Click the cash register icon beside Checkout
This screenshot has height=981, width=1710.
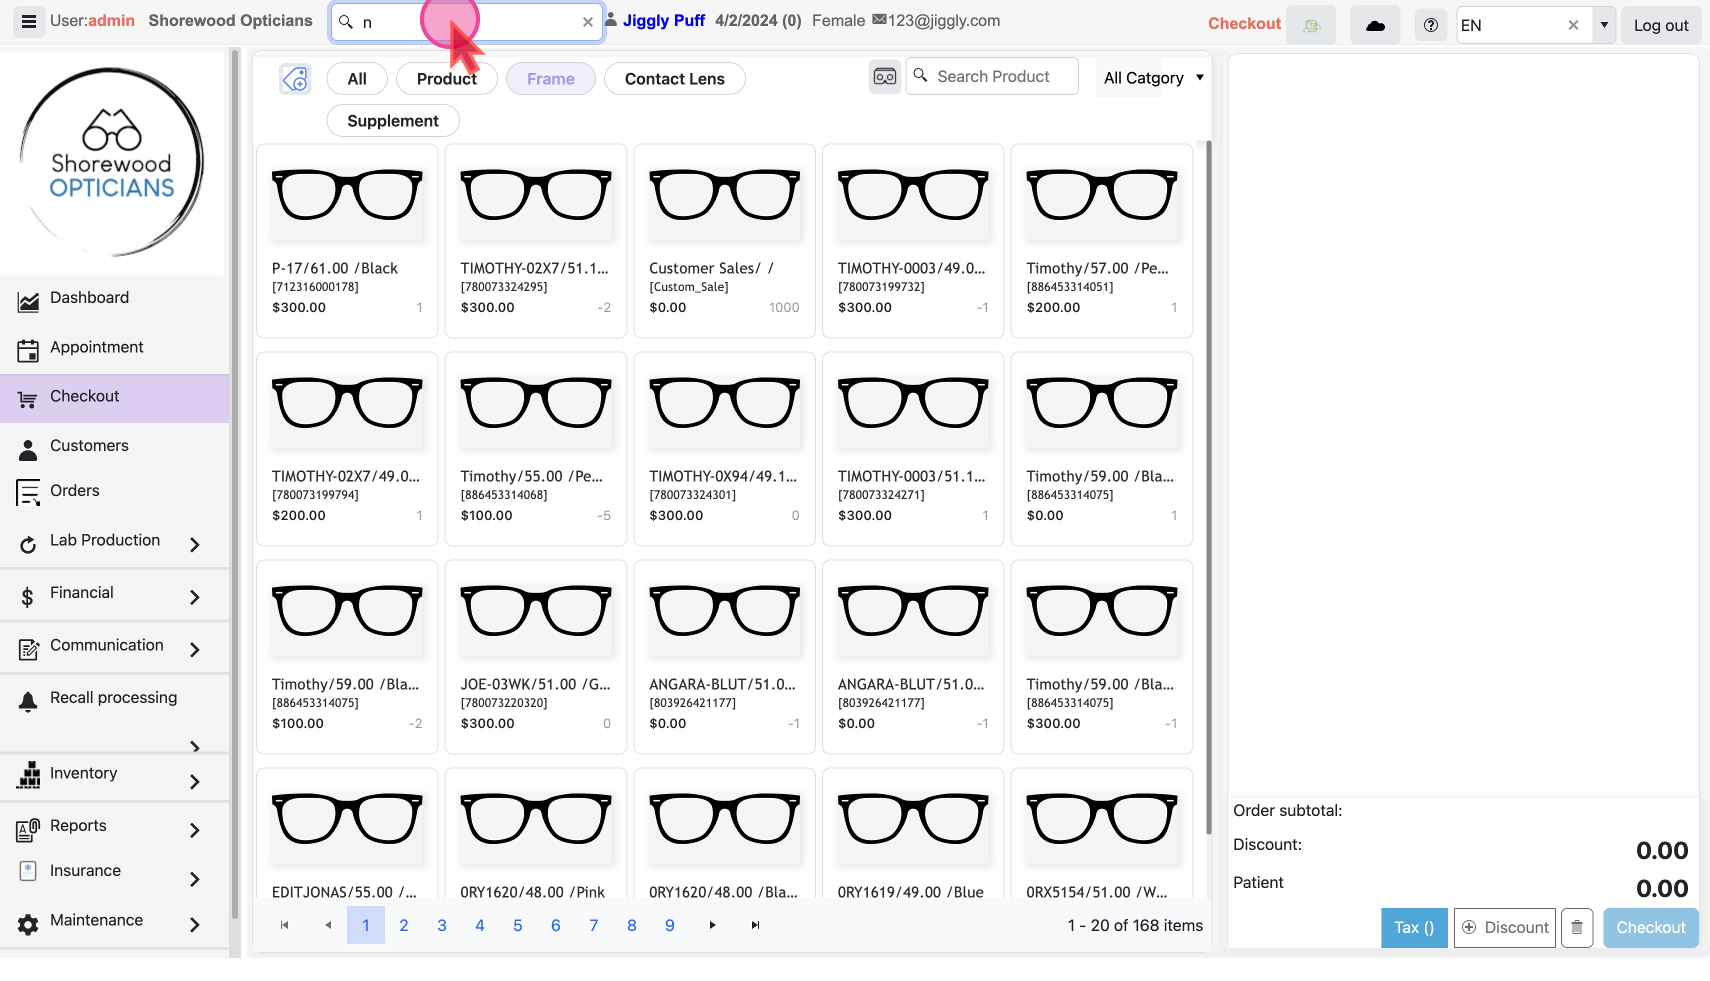1311,25
